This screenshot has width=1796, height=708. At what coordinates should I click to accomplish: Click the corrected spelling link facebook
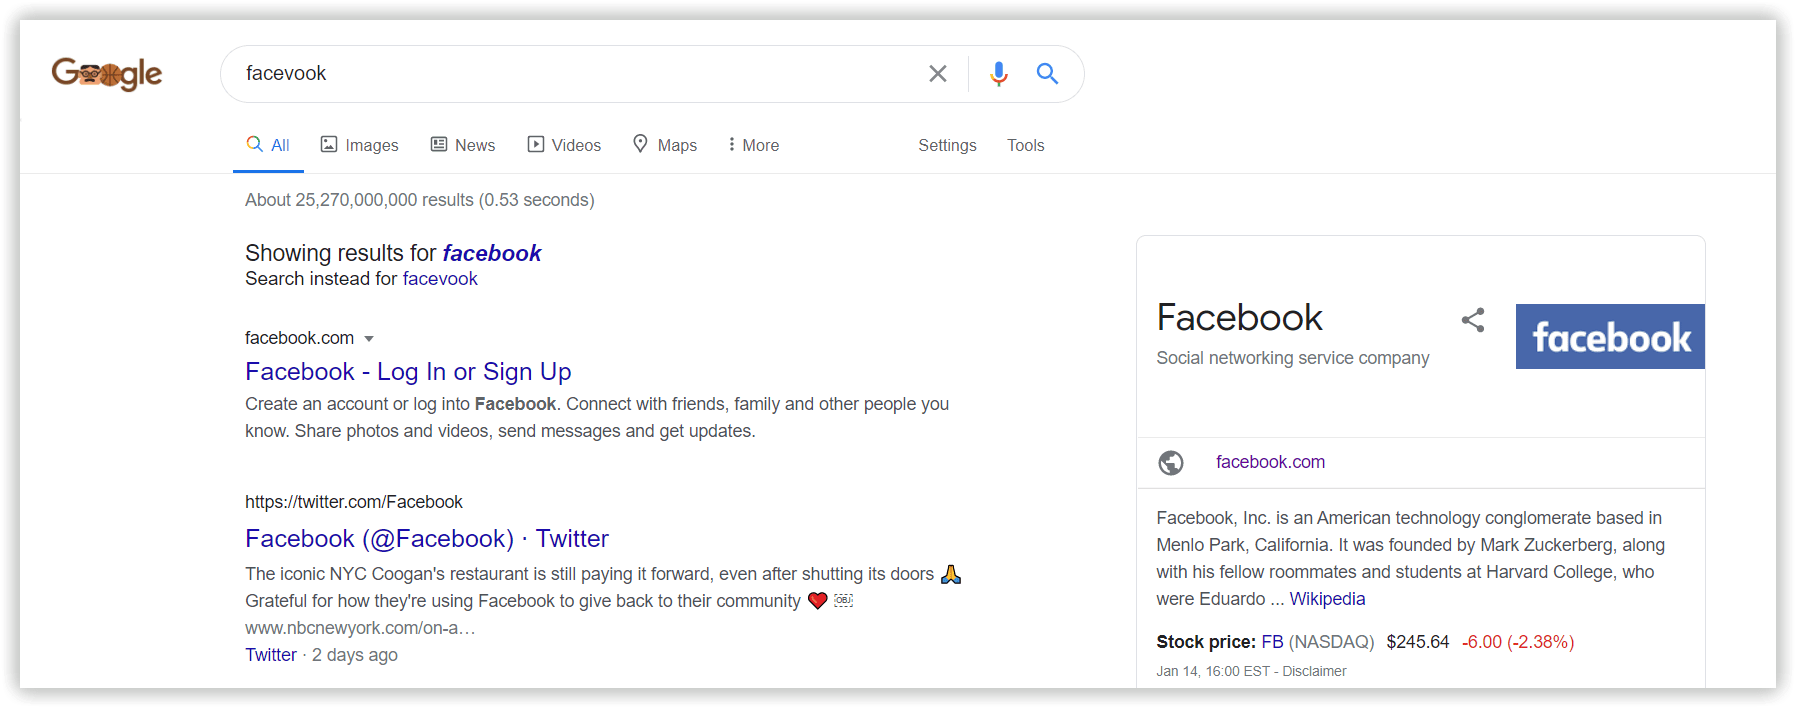pyautogui.click(x=492, y=253)
